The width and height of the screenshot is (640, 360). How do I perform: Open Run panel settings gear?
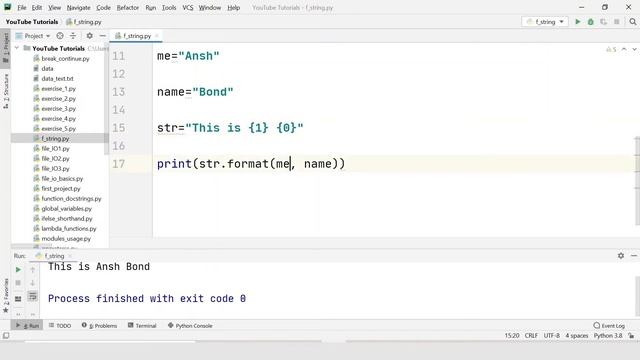click(621, 256)
